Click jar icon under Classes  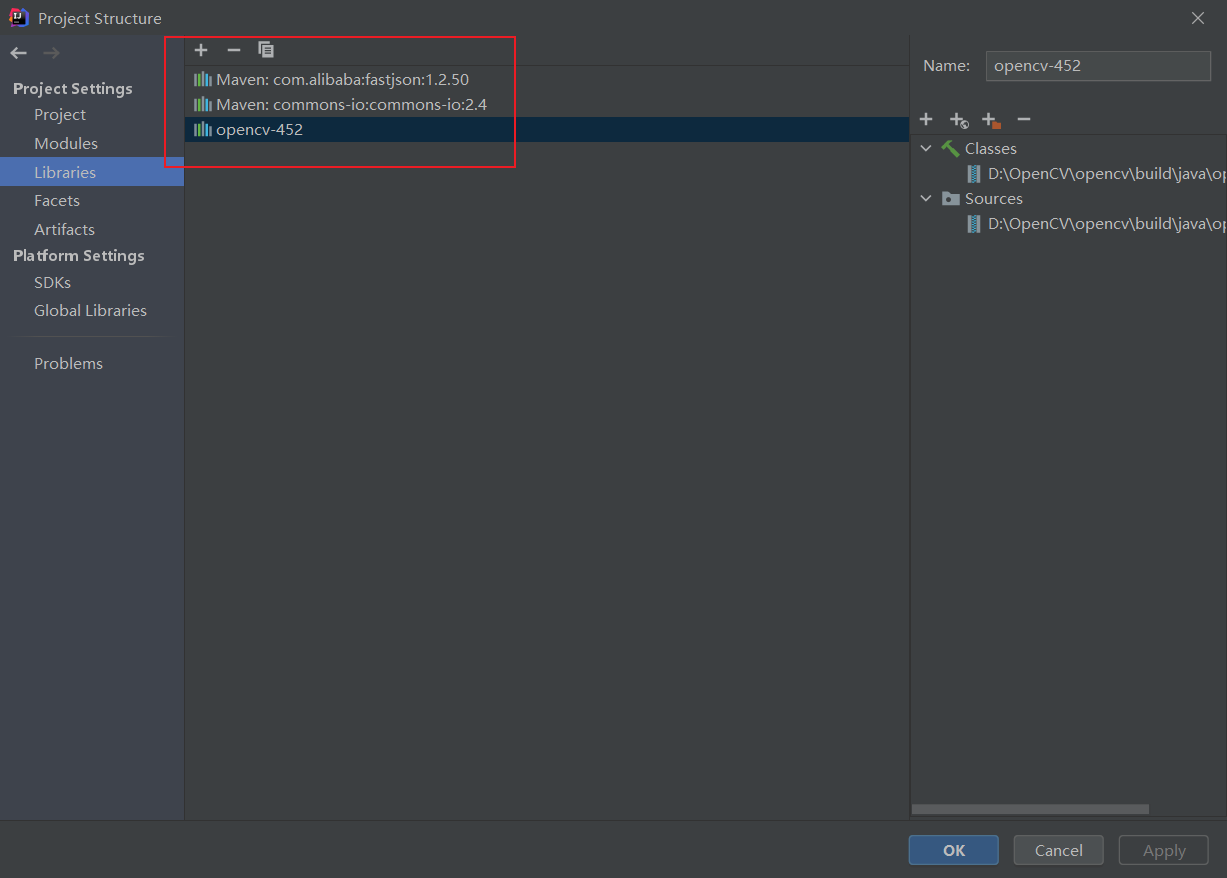tap(974, 174)
